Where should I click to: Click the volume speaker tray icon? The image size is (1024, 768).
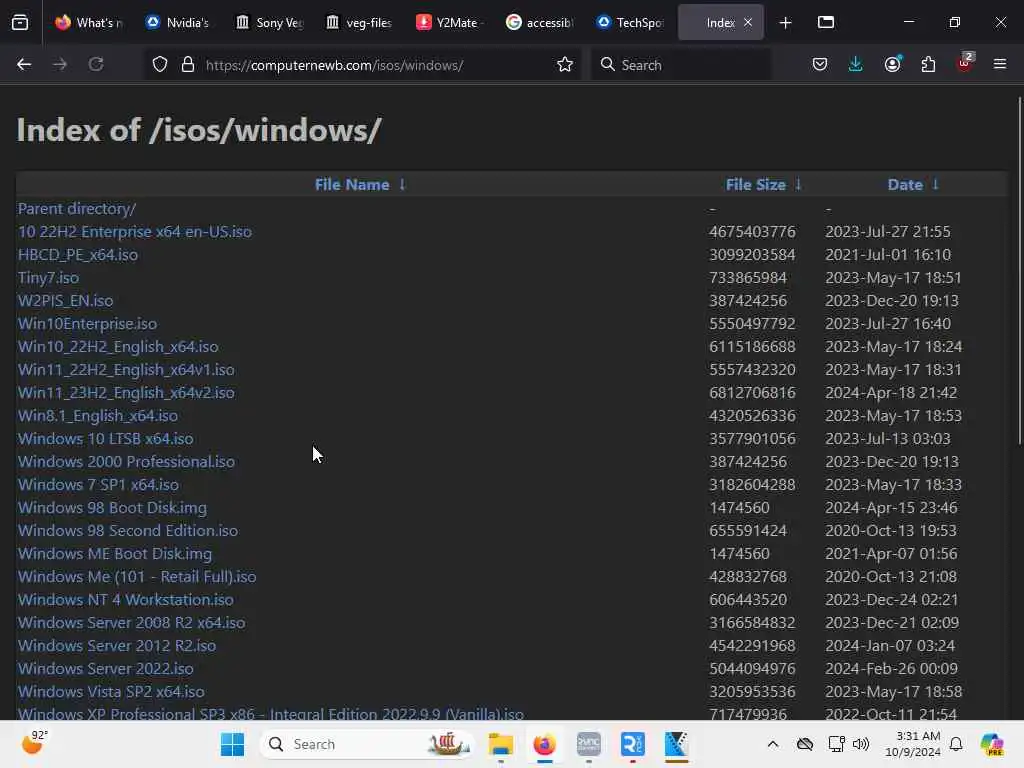point(861,744)
